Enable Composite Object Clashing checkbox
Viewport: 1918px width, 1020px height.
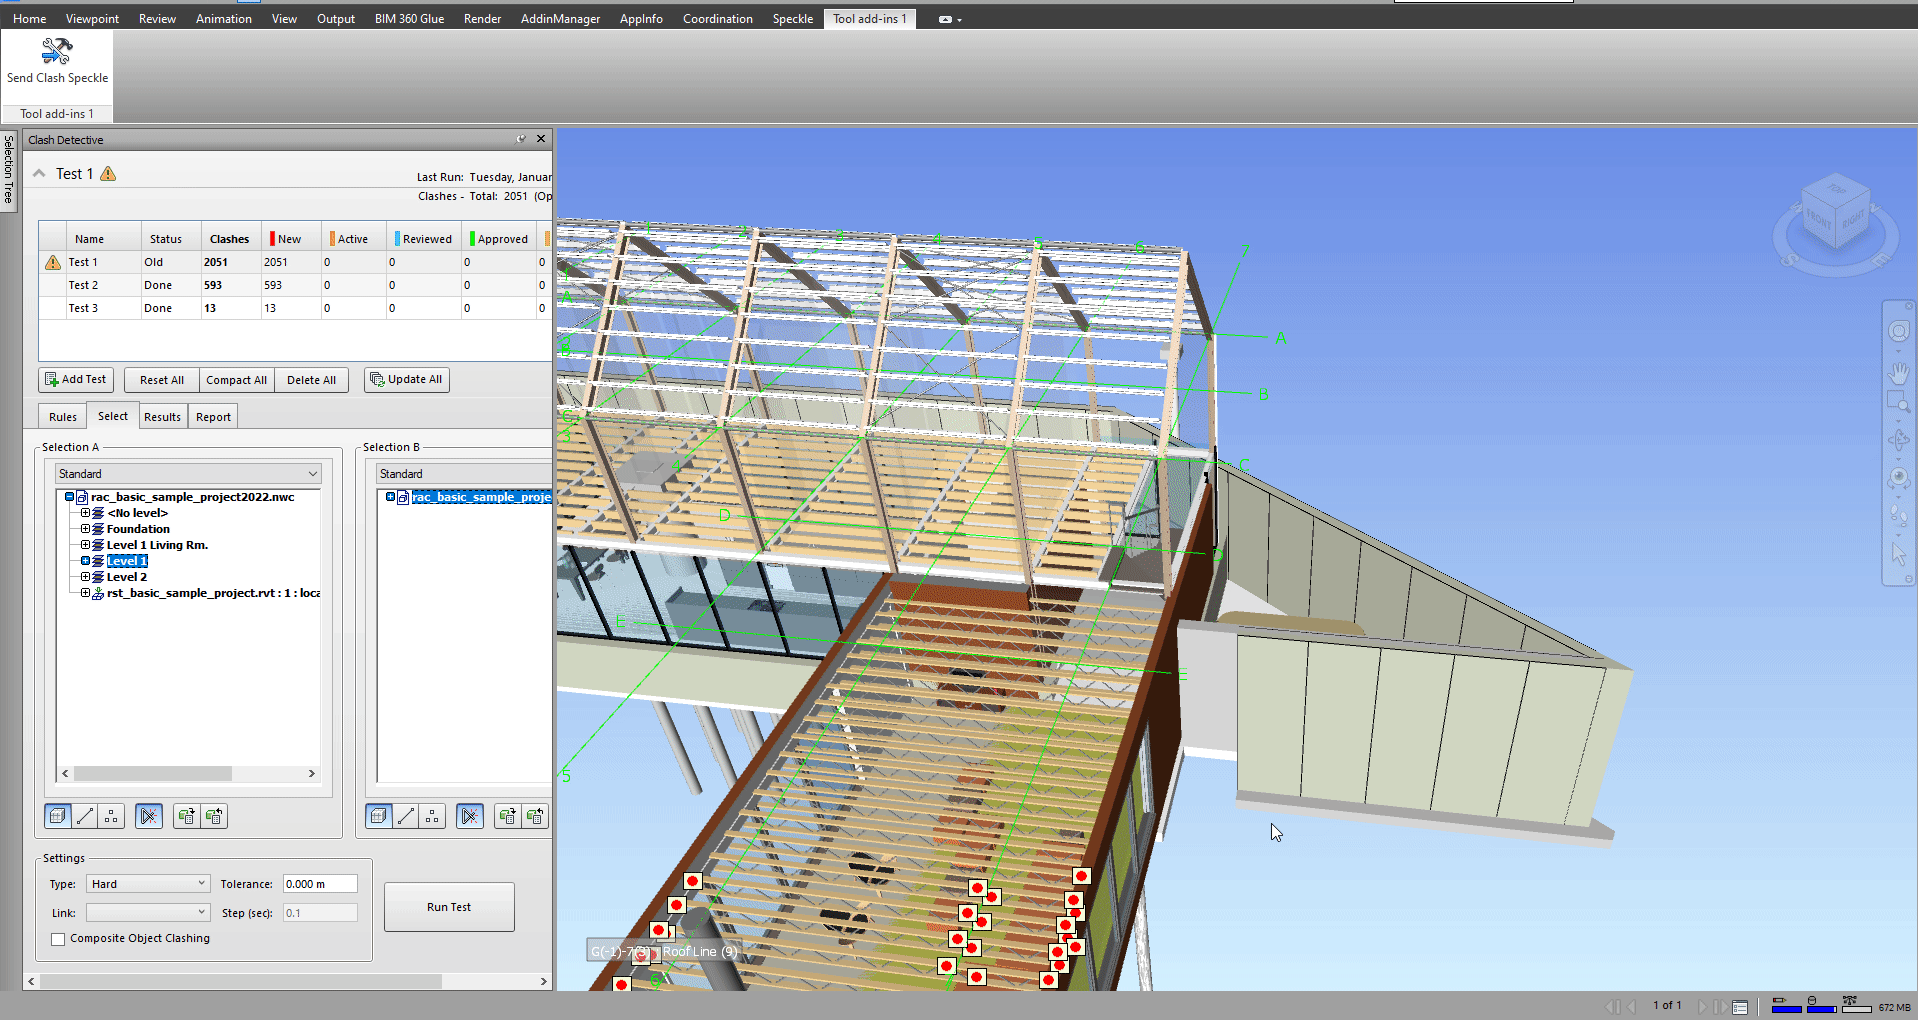[x=58, y=939]
